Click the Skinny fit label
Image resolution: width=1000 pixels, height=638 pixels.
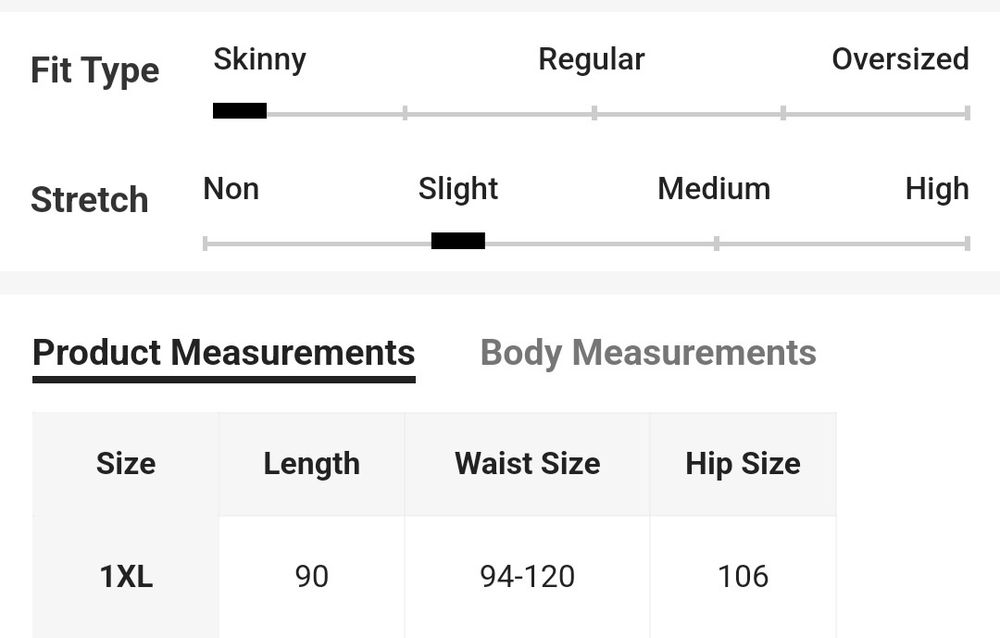(260, 60)
